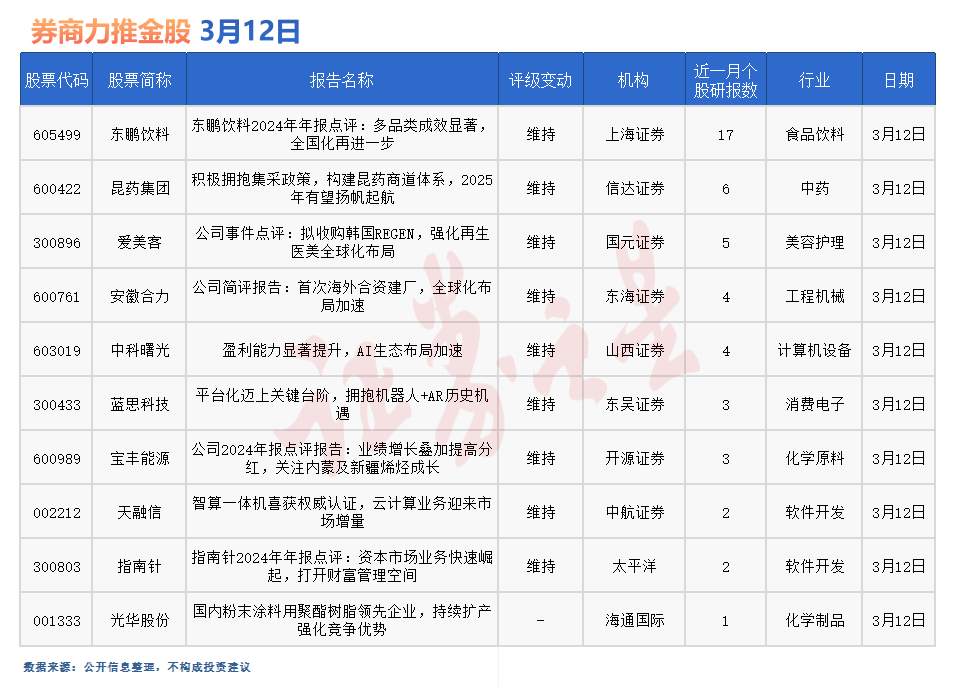
Task: Click the 中航证券 institution cell
Action: 635,512
